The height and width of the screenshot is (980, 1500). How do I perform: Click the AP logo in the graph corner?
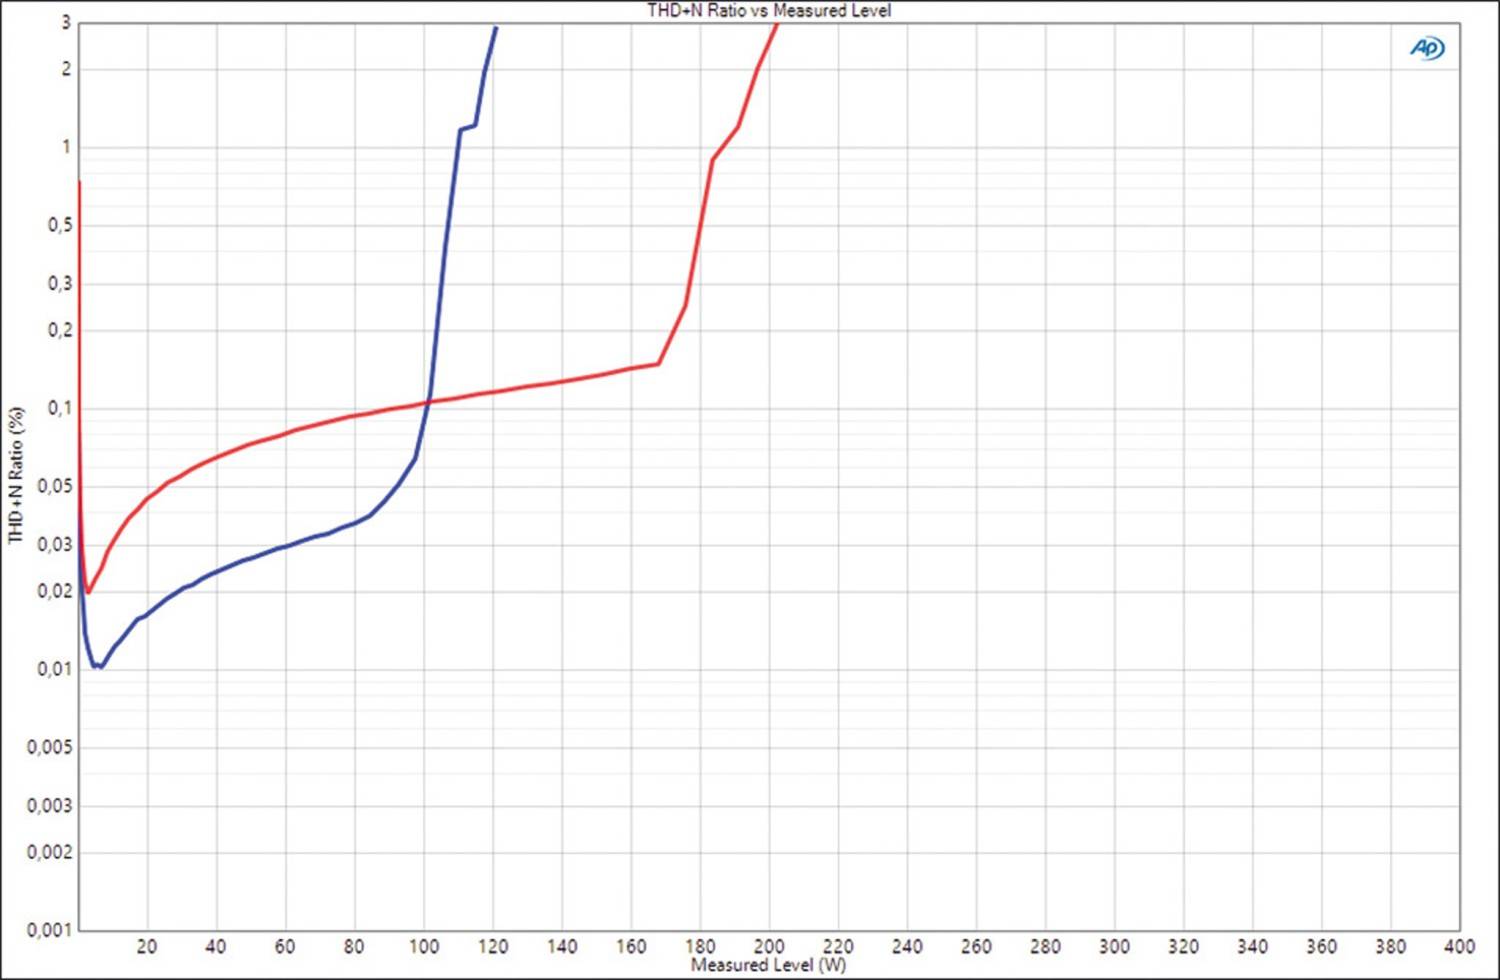click(1427, 48)
